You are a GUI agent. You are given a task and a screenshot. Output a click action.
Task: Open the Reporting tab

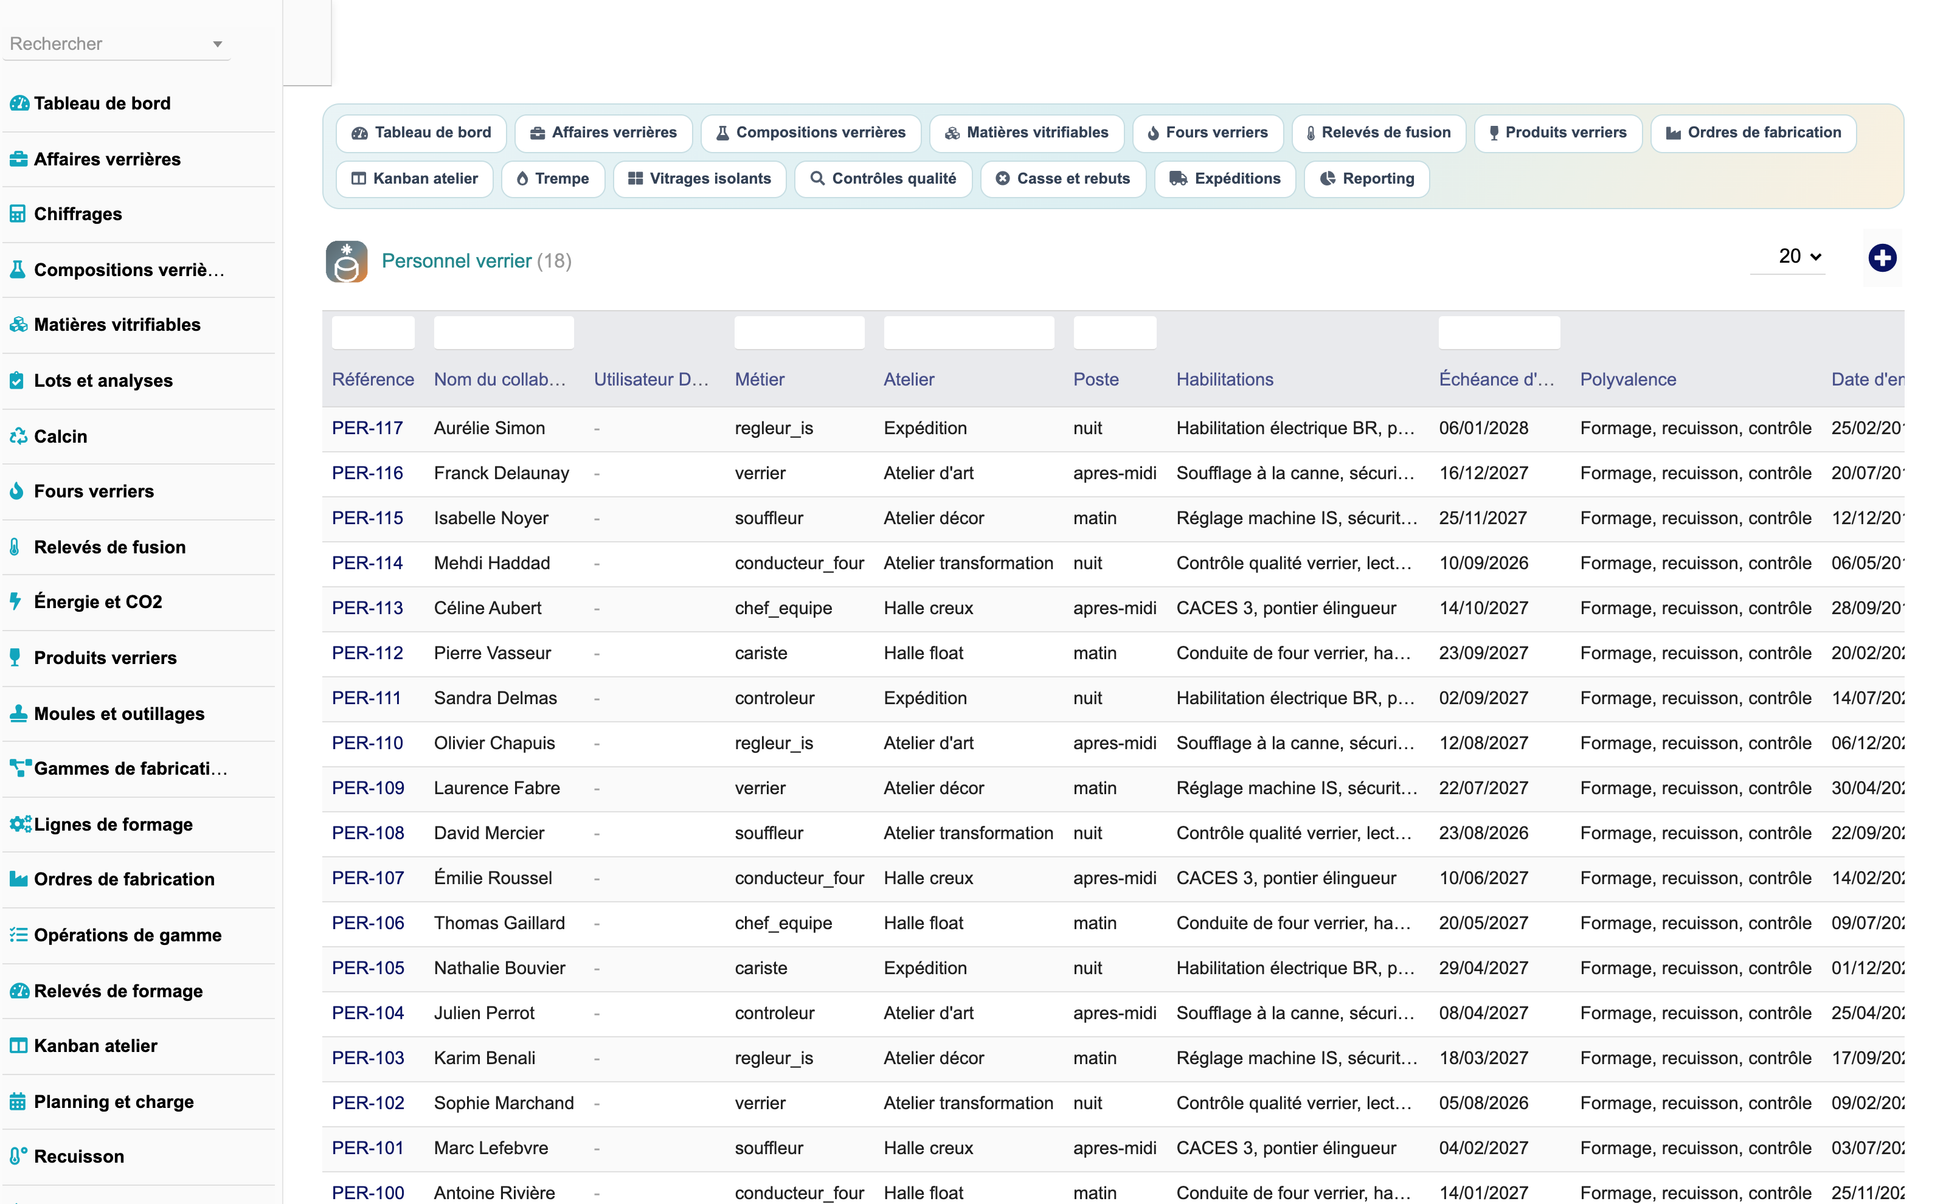[x=1367, y=179]
